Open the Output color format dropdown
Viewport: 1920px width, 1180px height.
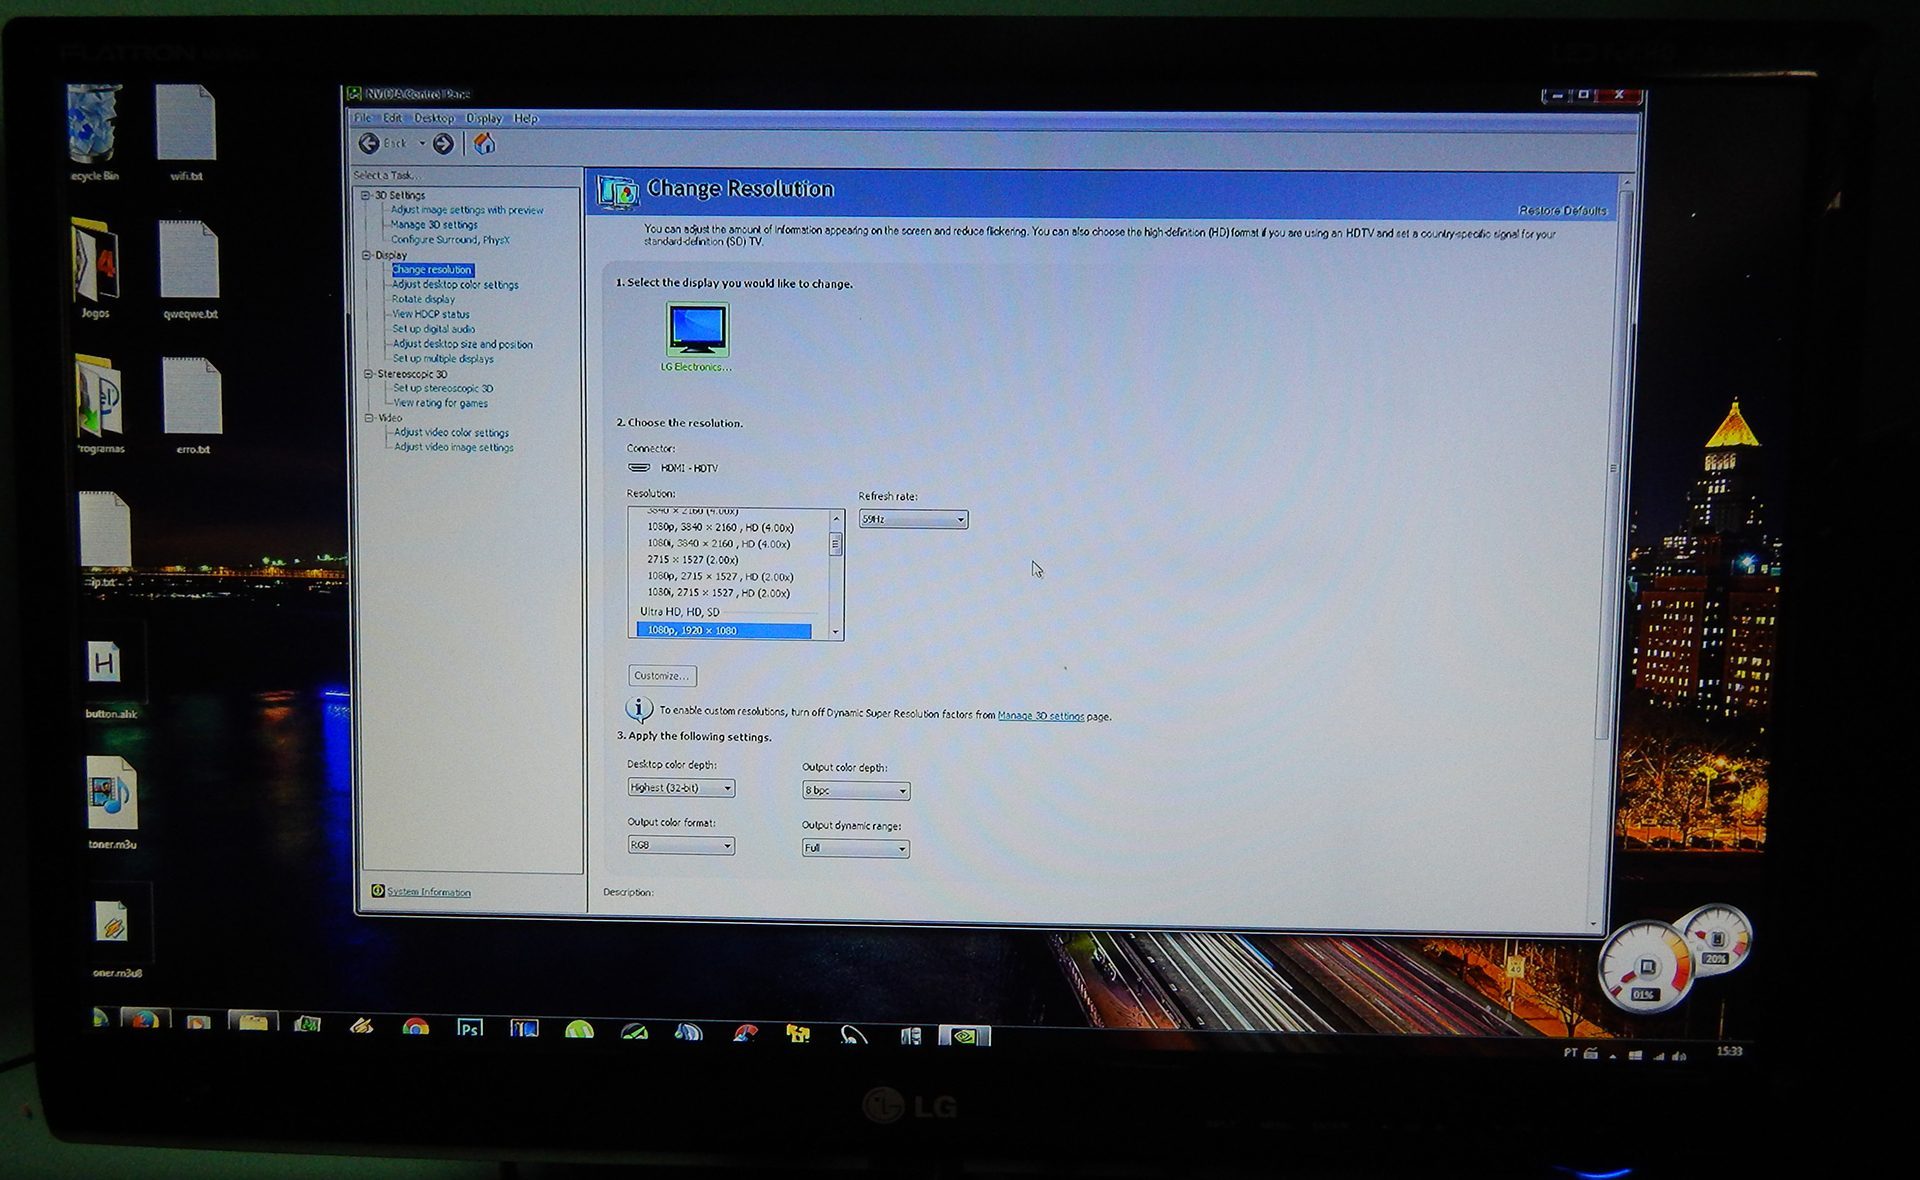[681, 845]
